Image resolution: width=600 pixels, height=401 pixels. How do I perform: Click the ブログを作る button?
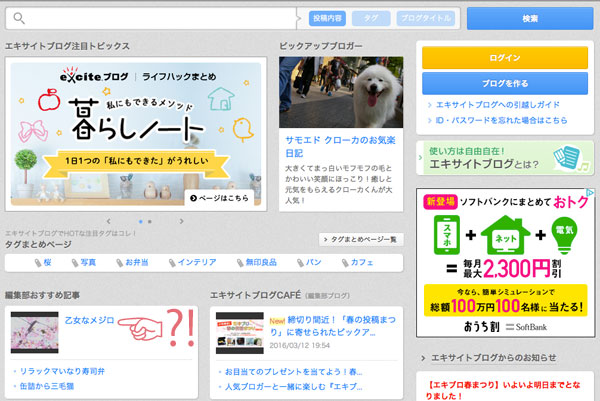(505, 83)
